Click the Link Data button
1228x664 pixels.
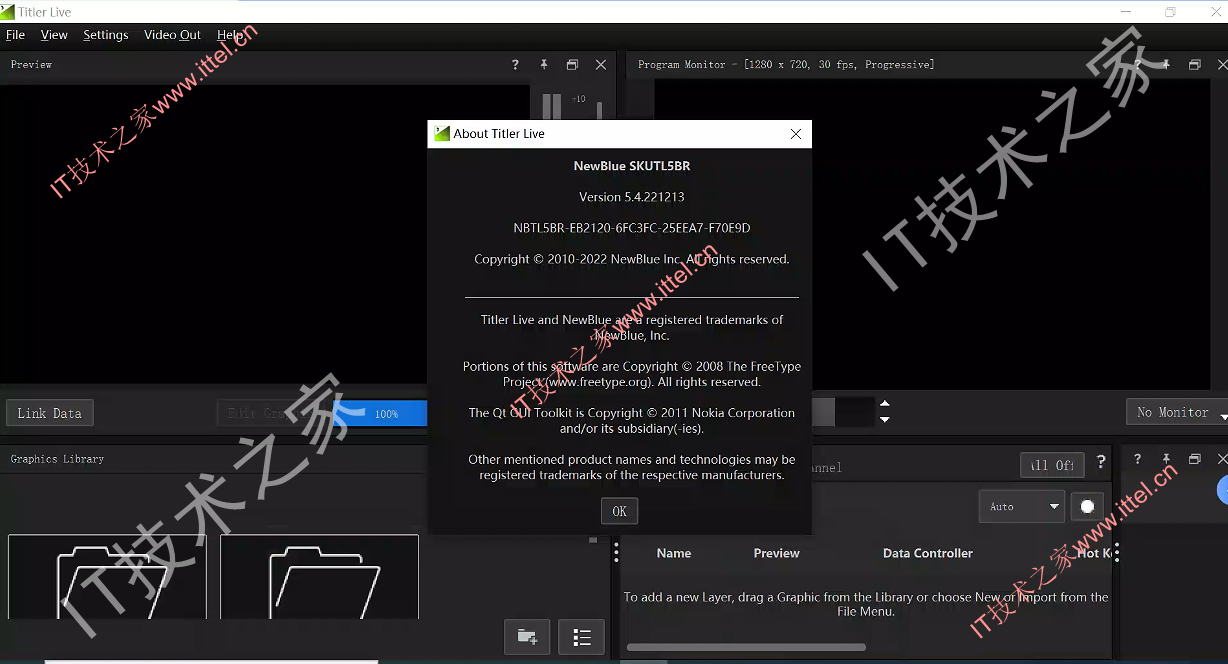click(x=50, y=413)
